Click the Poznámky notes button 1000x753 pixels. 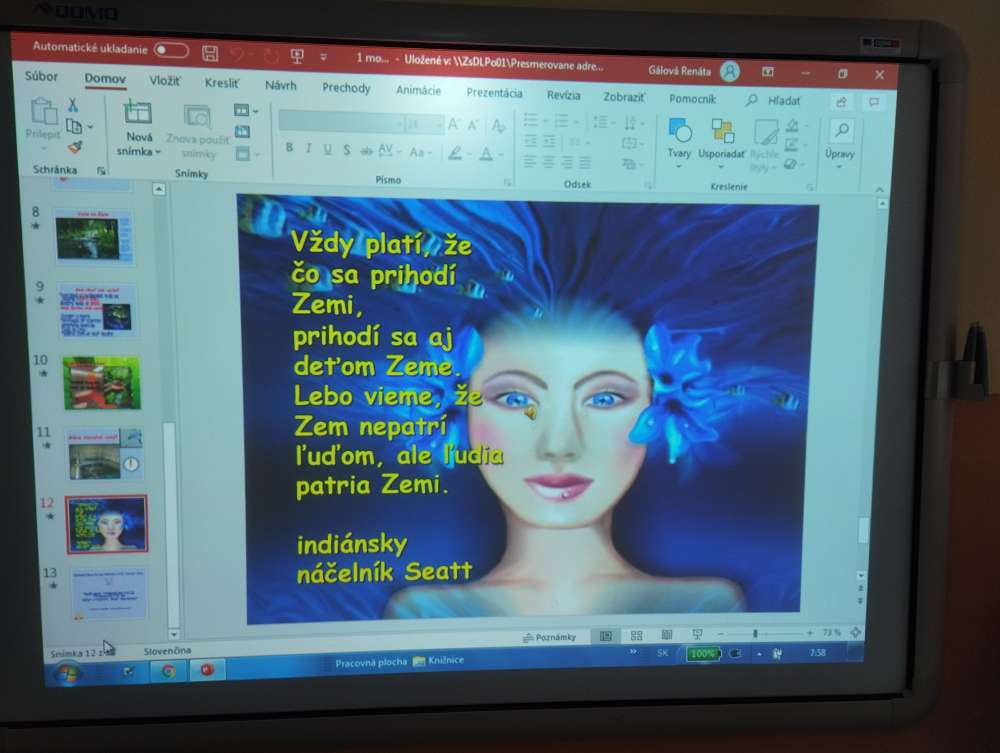549,637
